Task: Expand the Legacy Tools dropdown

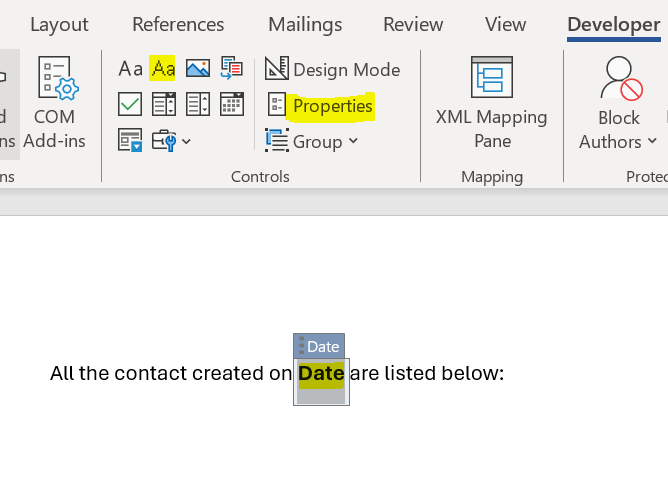Action: point(171,141)
